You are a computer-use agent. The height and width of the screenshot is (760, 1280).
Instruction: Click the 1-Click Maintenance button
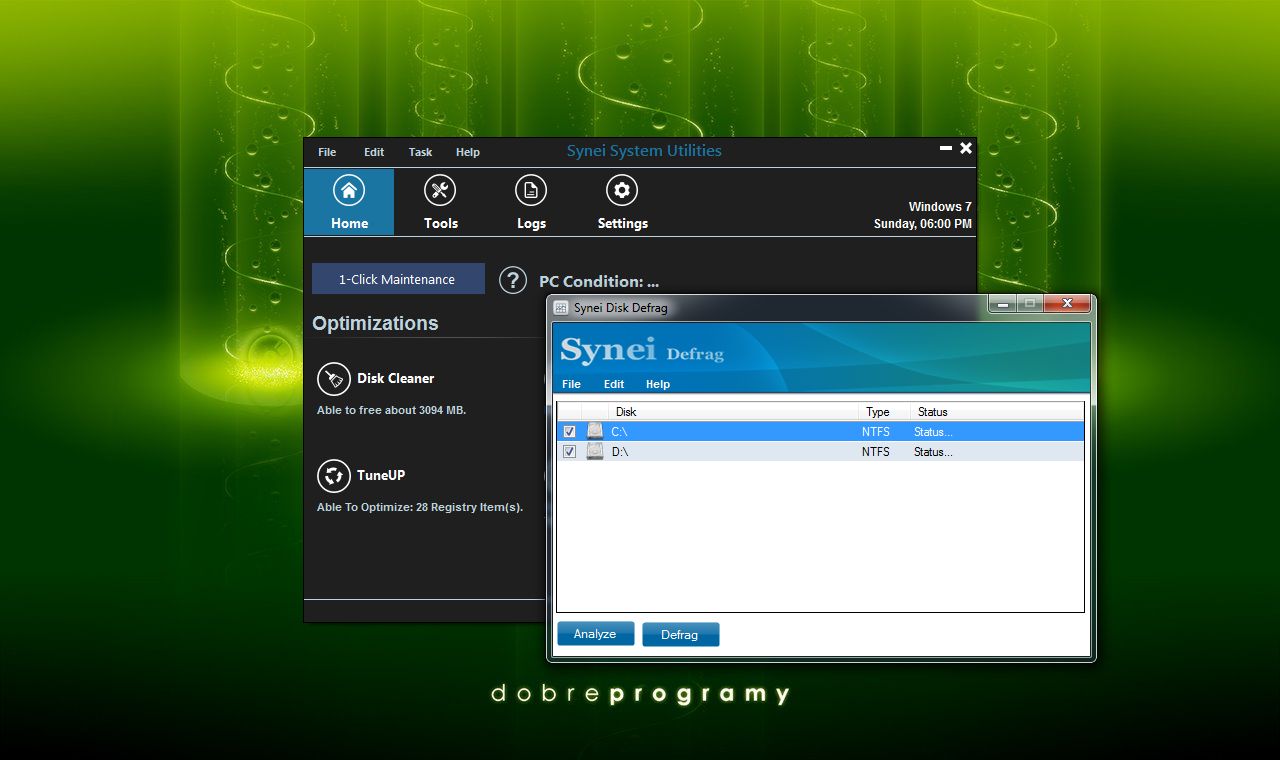pos(398,279)
